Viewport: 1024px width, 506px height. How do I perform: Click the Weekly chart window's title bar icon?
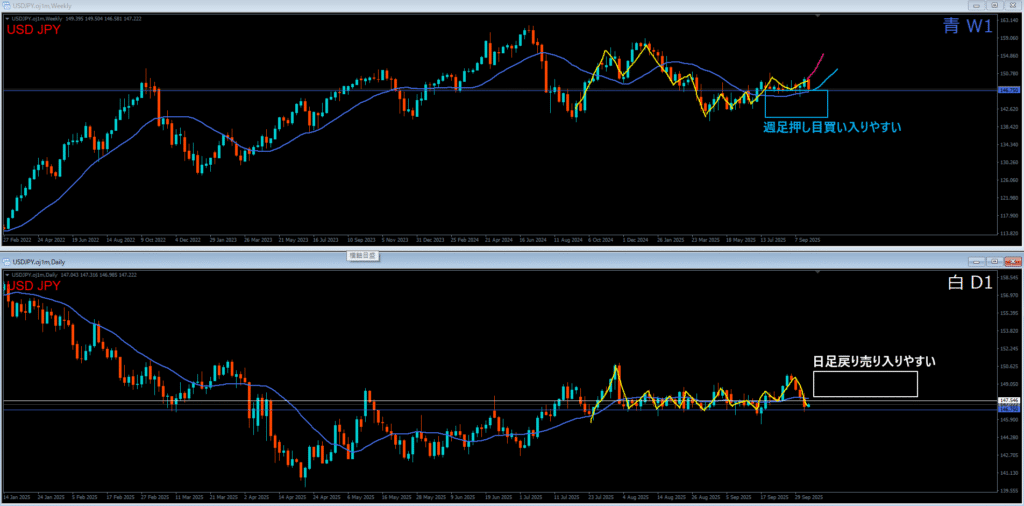(x=6, y=6)
